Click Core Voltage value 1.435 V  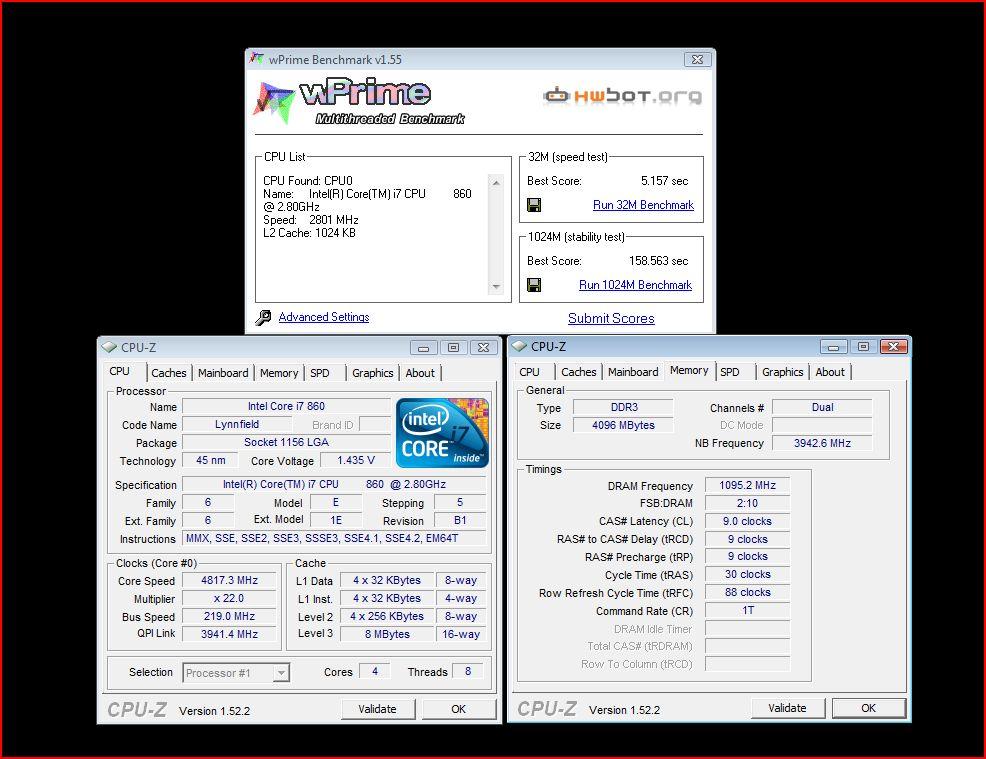355,460
